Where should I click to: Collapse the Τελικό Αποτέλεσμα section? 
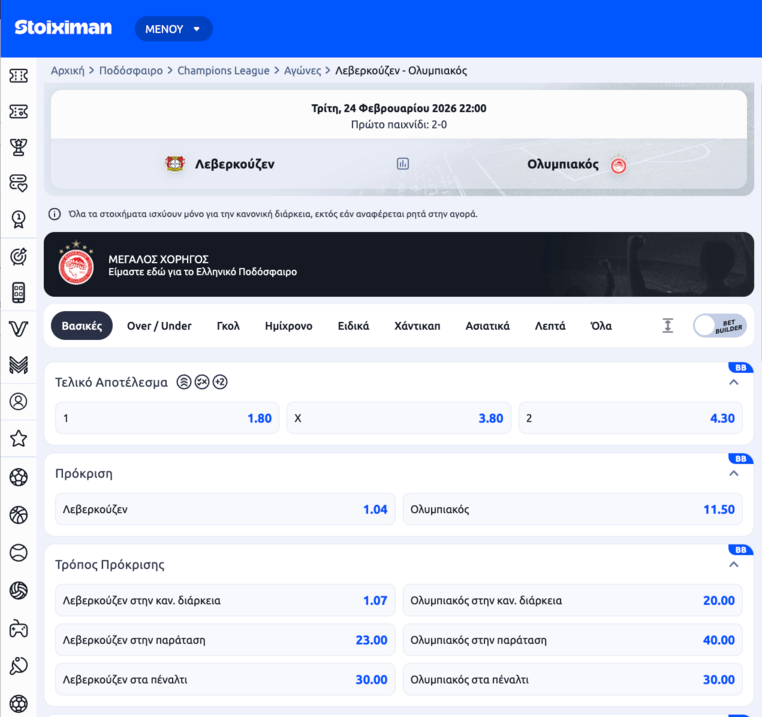click(x=733, y=382)
